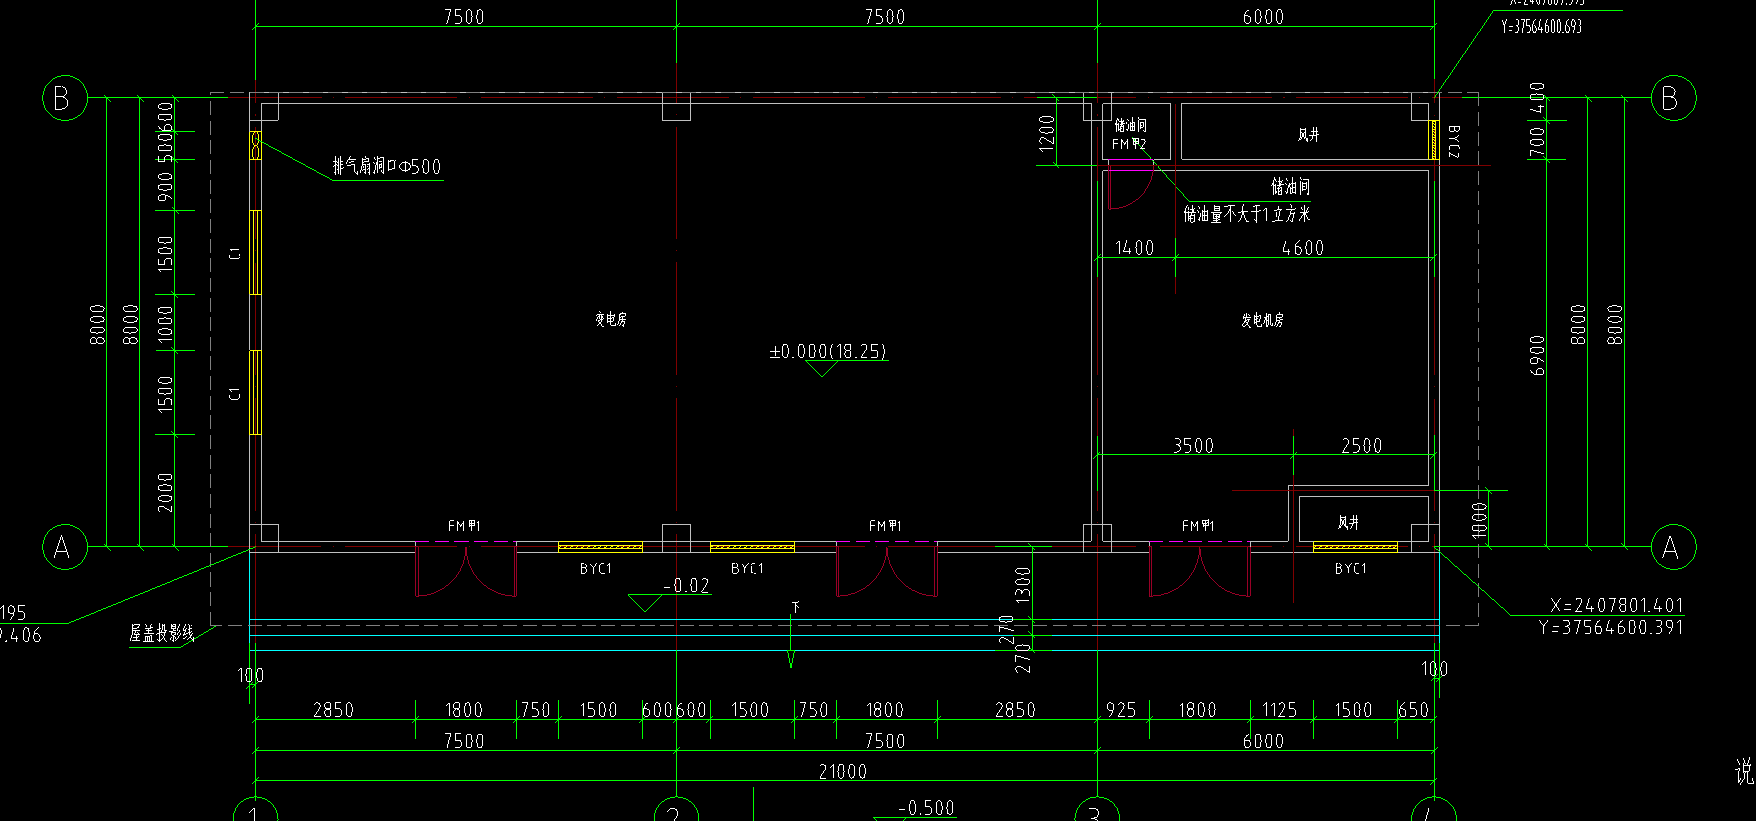
Task: Pick the triangle marker under ±0.000(18.25)
Action: 822,369
